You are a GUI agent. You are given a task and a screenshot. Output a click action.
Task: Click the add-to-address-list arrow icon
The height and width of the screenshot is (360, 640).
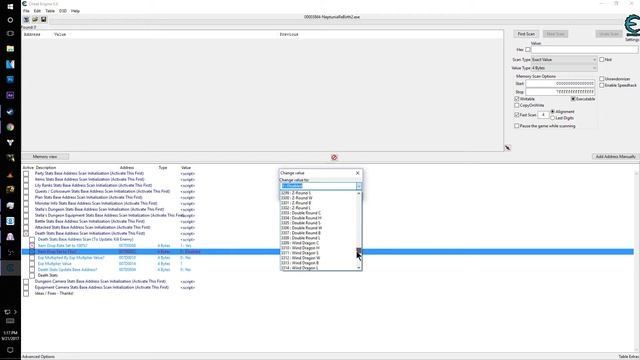click(507, 148)
